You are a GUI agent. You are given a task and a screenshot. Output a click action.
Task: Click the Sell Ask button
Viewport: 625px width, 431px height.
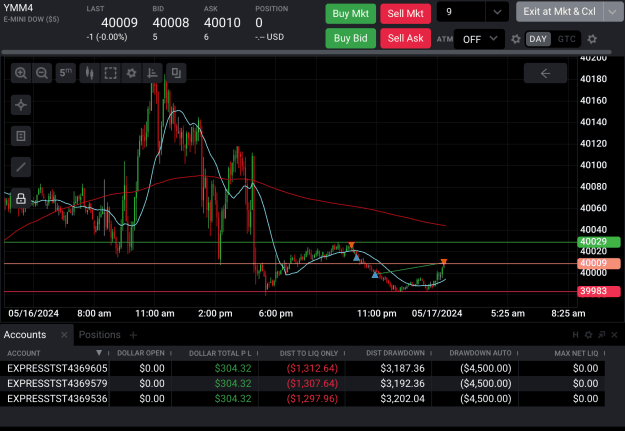pos(405,38)
